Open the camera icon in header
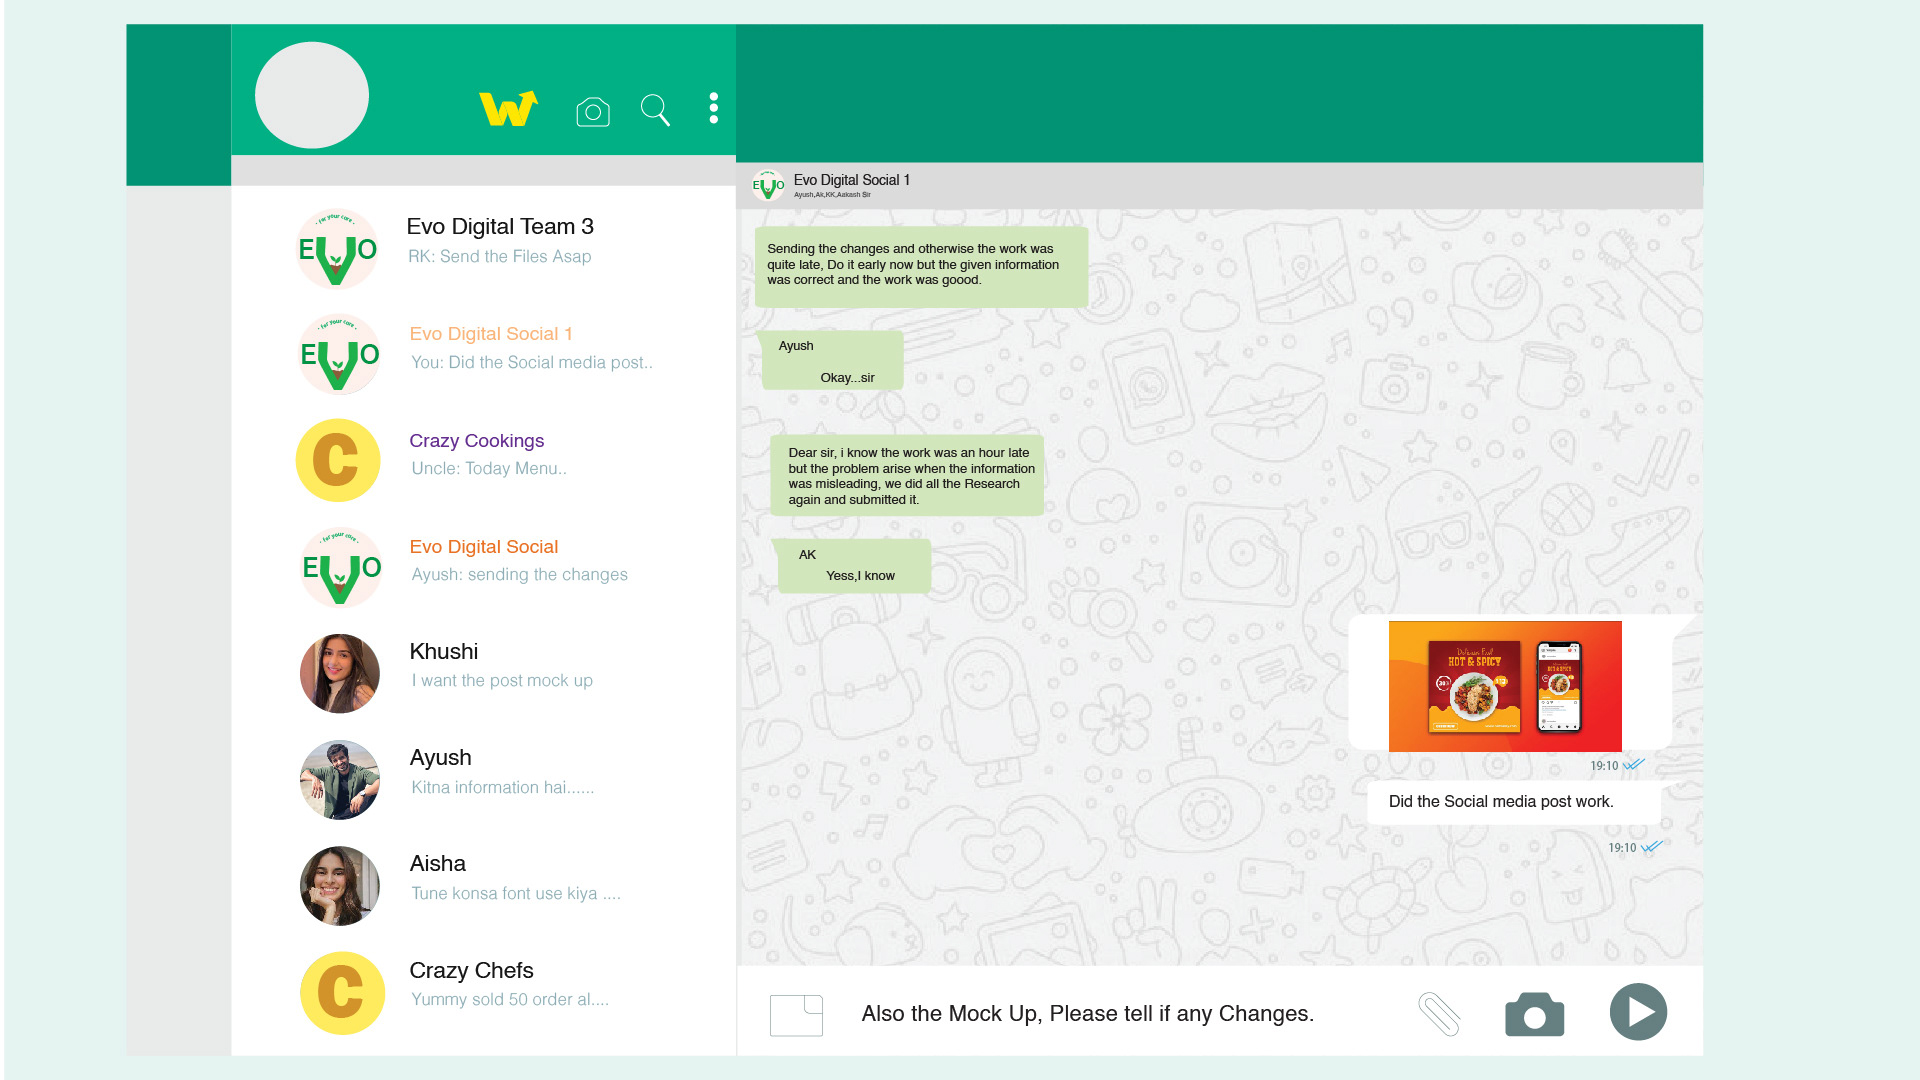The width and height of the screenshot is (1920, 1080). 593,111
